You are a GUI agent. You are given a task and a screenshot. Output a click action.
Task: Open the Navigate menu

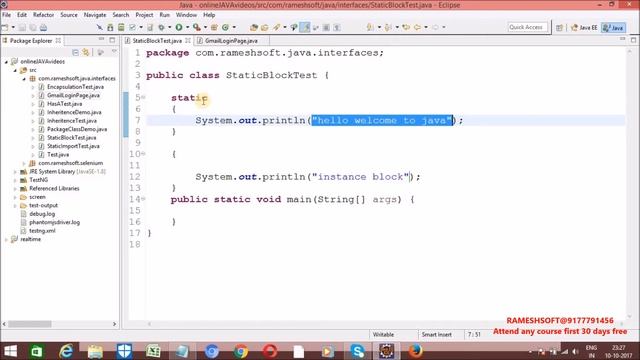(95, 15)
